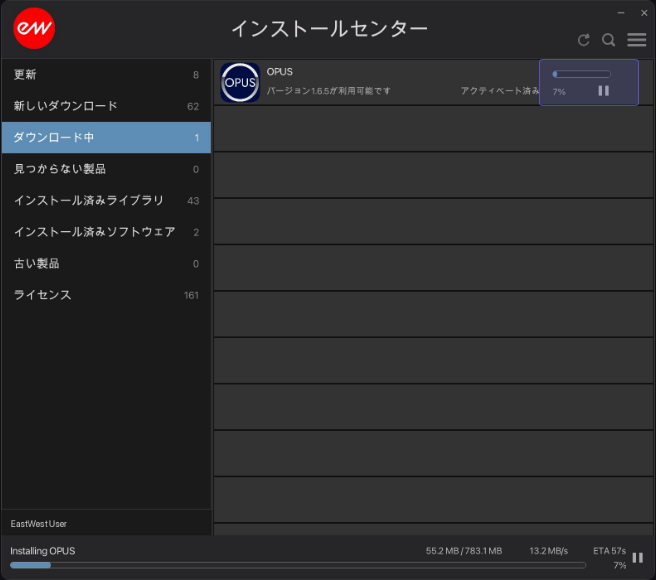Click the EastWest red logo
Image resolution: width=656 pixels, height=580 pixels.
tap(34, 28)
